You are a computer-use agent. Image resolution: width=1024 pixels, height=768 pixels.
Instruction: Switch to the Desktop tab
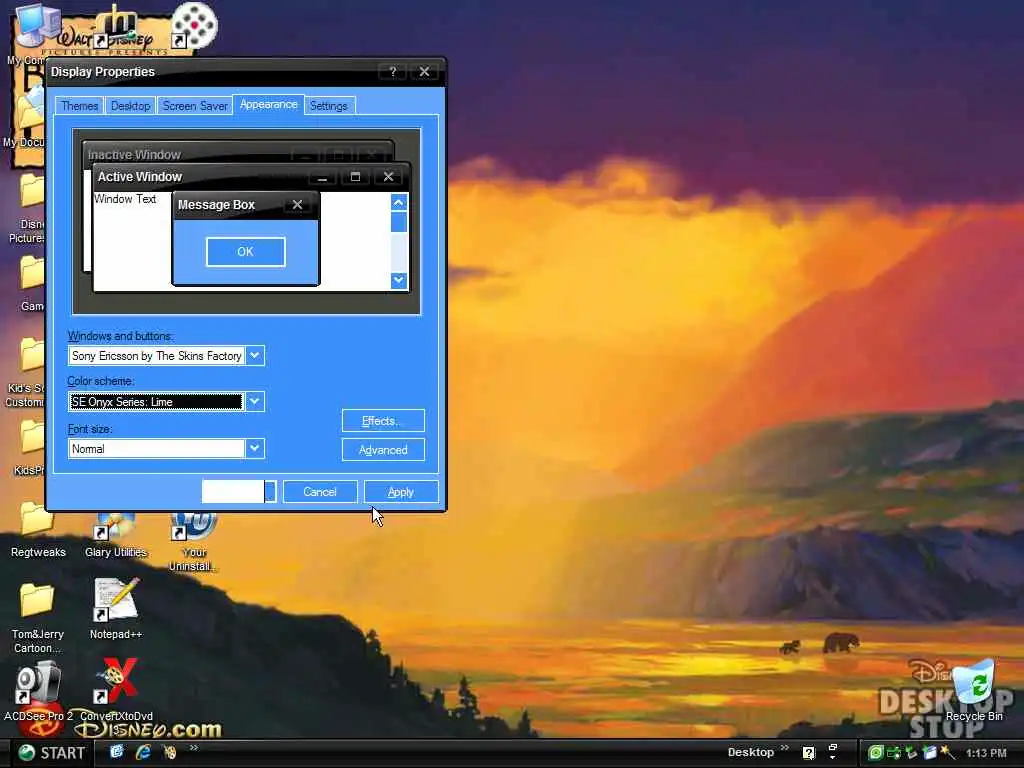130,106
